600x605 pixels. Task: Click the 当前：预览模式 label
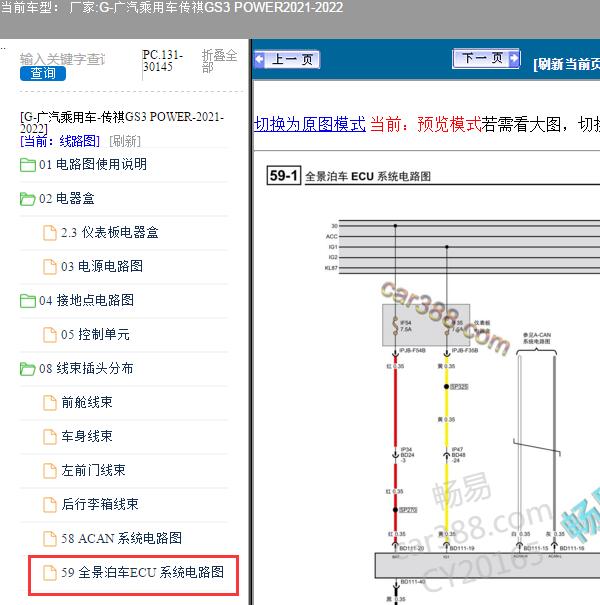[x=426, y=125]
